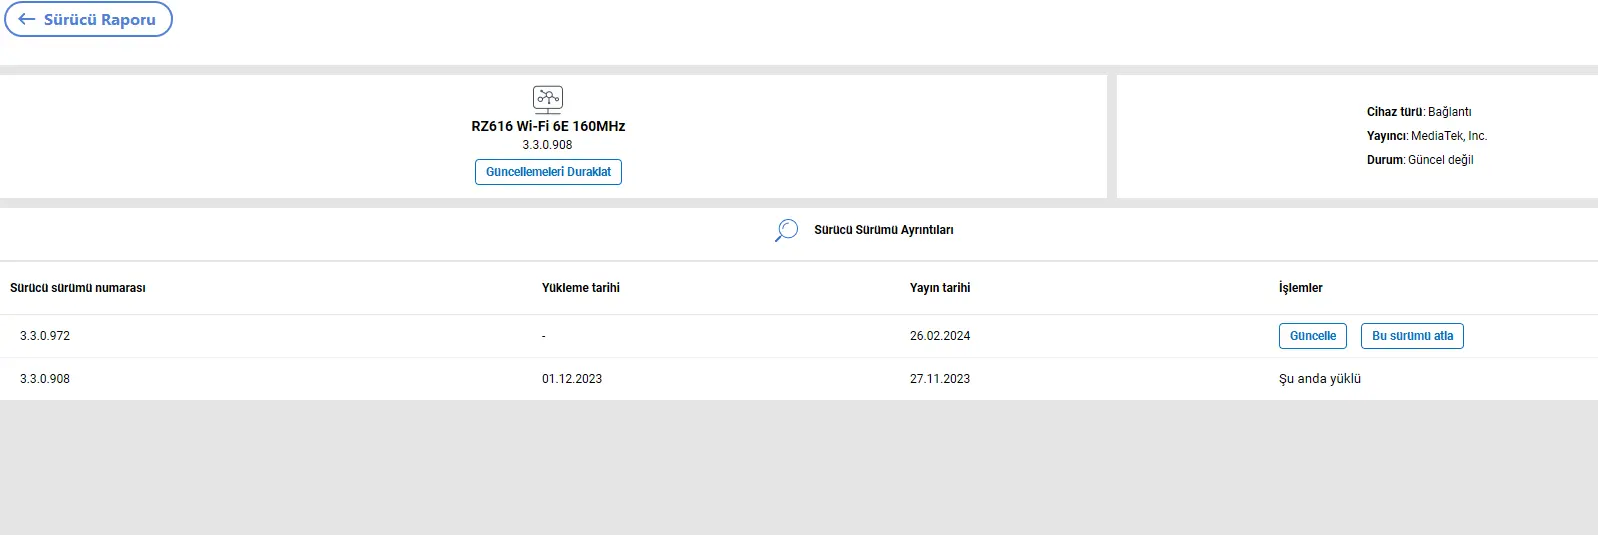Click Cihaz türü: Bağlantı label

1419,112
